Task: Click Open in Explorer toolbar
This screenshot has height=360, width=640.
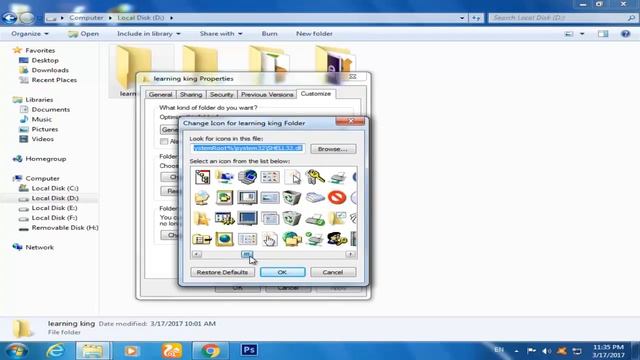Action: [84, 34]
